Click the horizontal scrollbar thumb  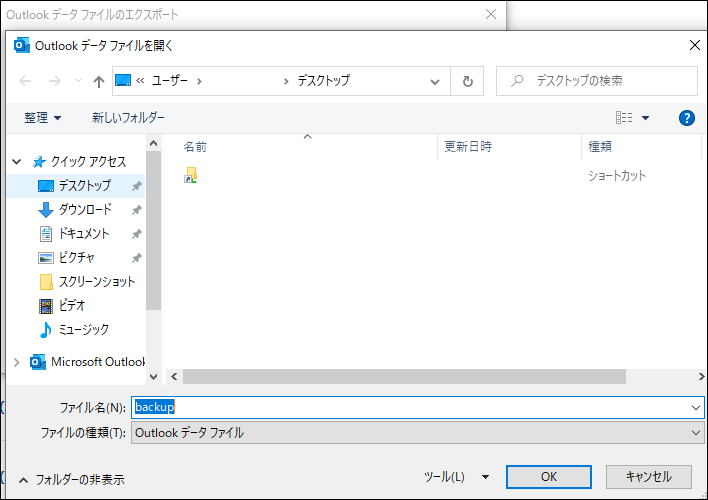tap(404, 376)
